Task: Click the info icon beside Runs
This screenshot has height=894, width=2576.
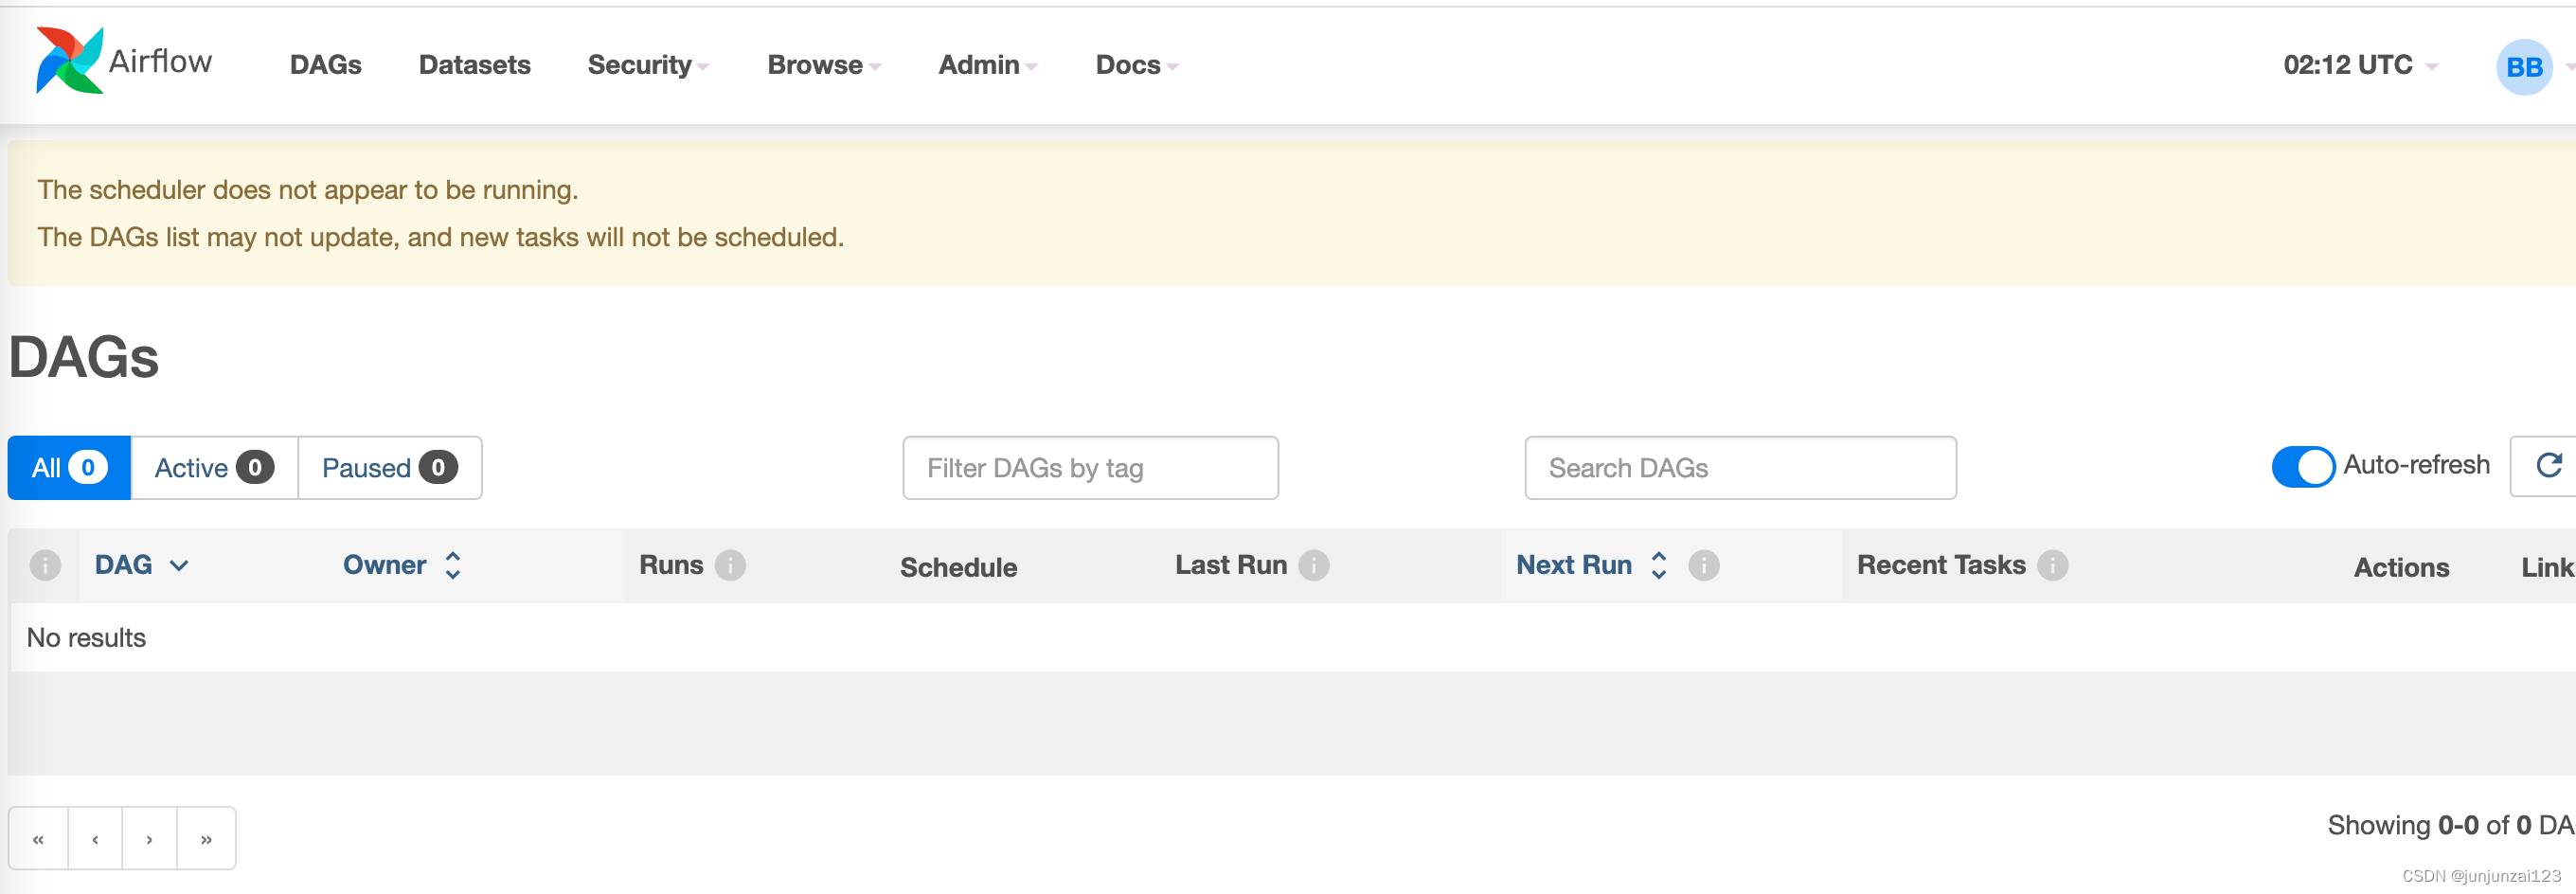Action: (x=730, y=566)
